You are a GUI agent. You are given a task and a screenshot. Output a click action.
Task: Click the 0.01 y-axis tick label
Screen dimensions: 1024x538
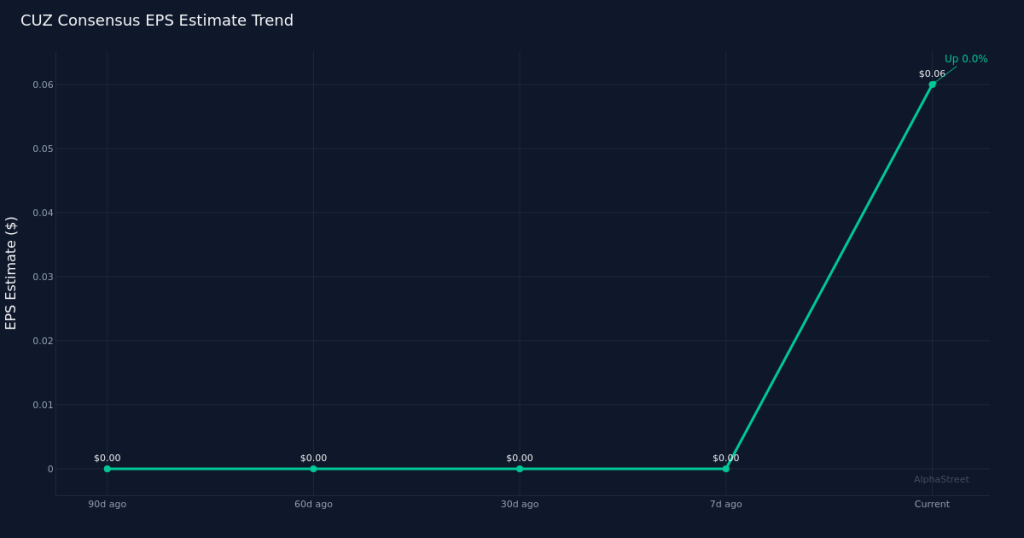pyautogui.click(x=41, y=405)
